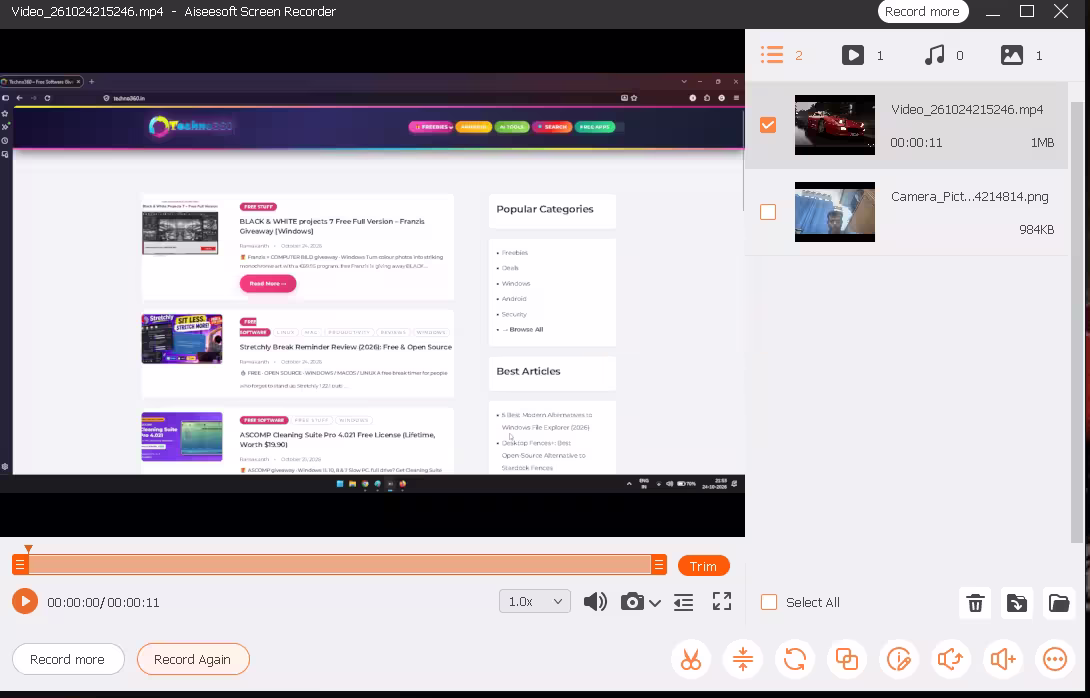Screen dimensions: 1090x698
Task: Click the 984KB file size text
Action: [x=1036, y=229]
